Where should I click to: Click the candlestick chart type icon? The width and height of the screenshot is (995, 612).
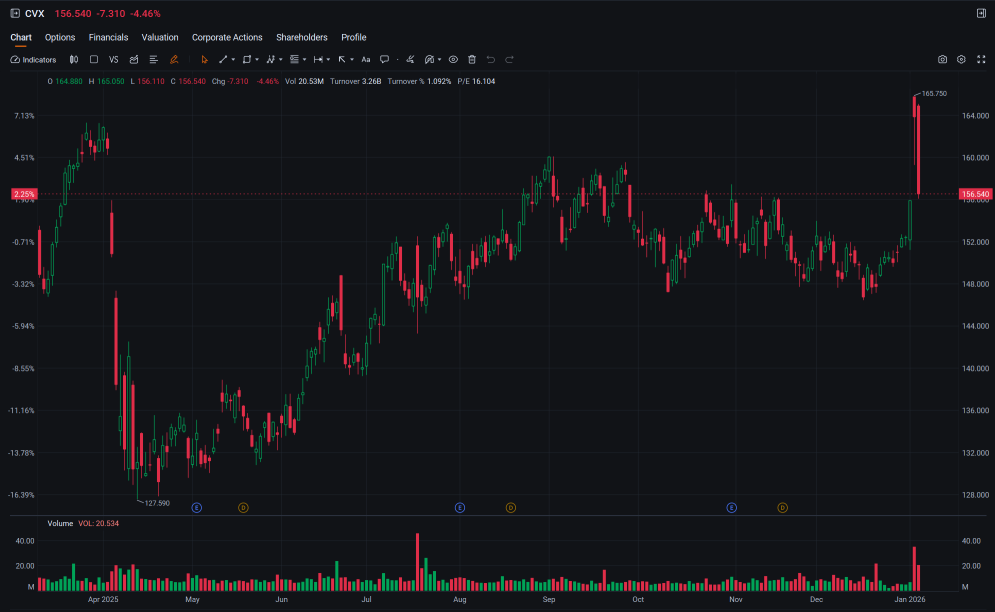tap(74, 60)
